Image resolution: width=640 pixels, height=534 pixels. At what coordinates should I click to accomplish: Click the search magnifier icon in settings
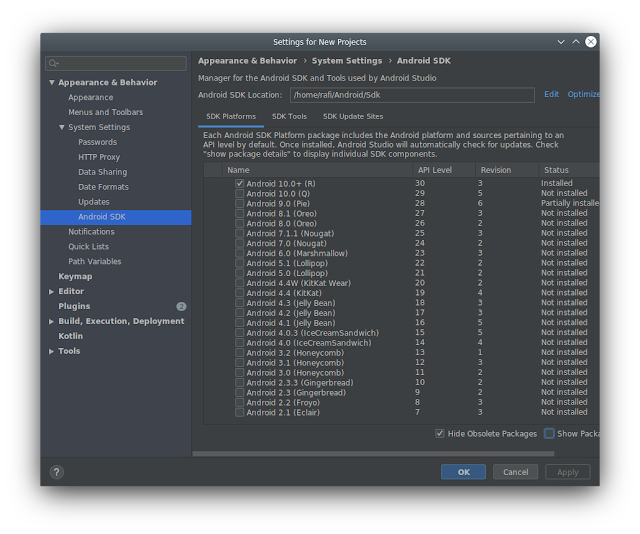coord(53,63)
